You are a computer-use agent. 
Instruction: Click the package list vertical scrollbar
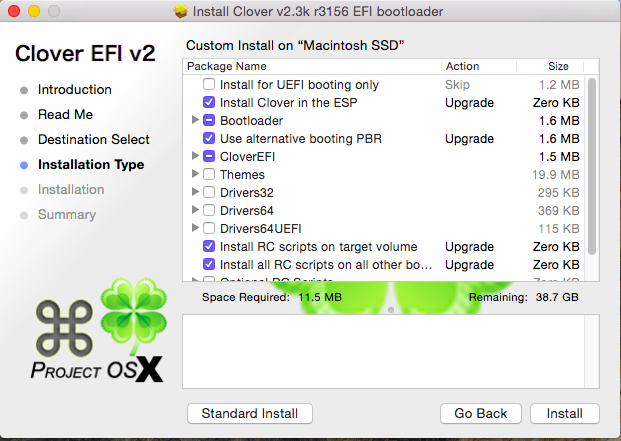592,166
